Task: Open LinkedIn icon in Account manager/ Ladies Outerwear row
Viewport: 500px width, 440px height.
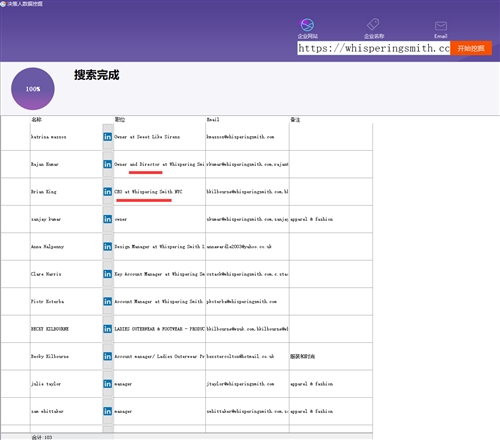Action: click(107, 356)
